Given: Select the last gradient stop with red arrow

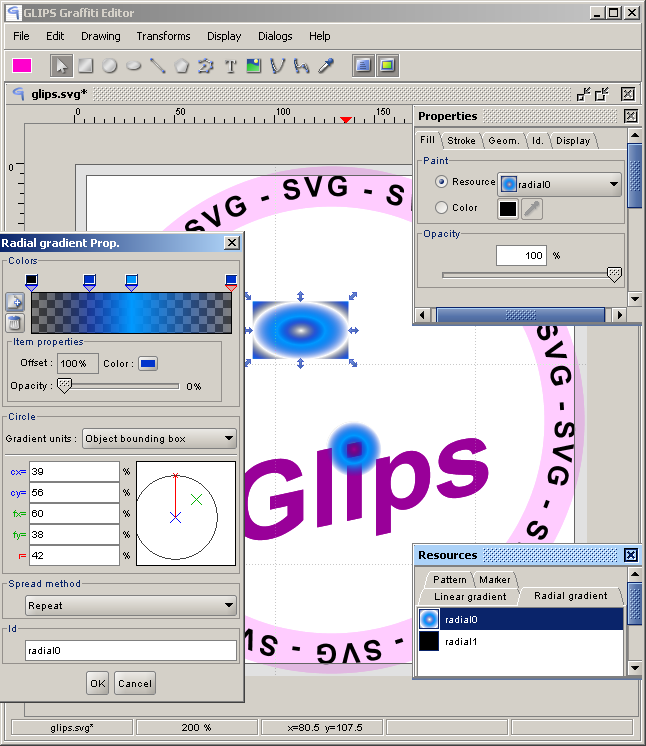Looking at the screenshot, I should tap(231, 283).
